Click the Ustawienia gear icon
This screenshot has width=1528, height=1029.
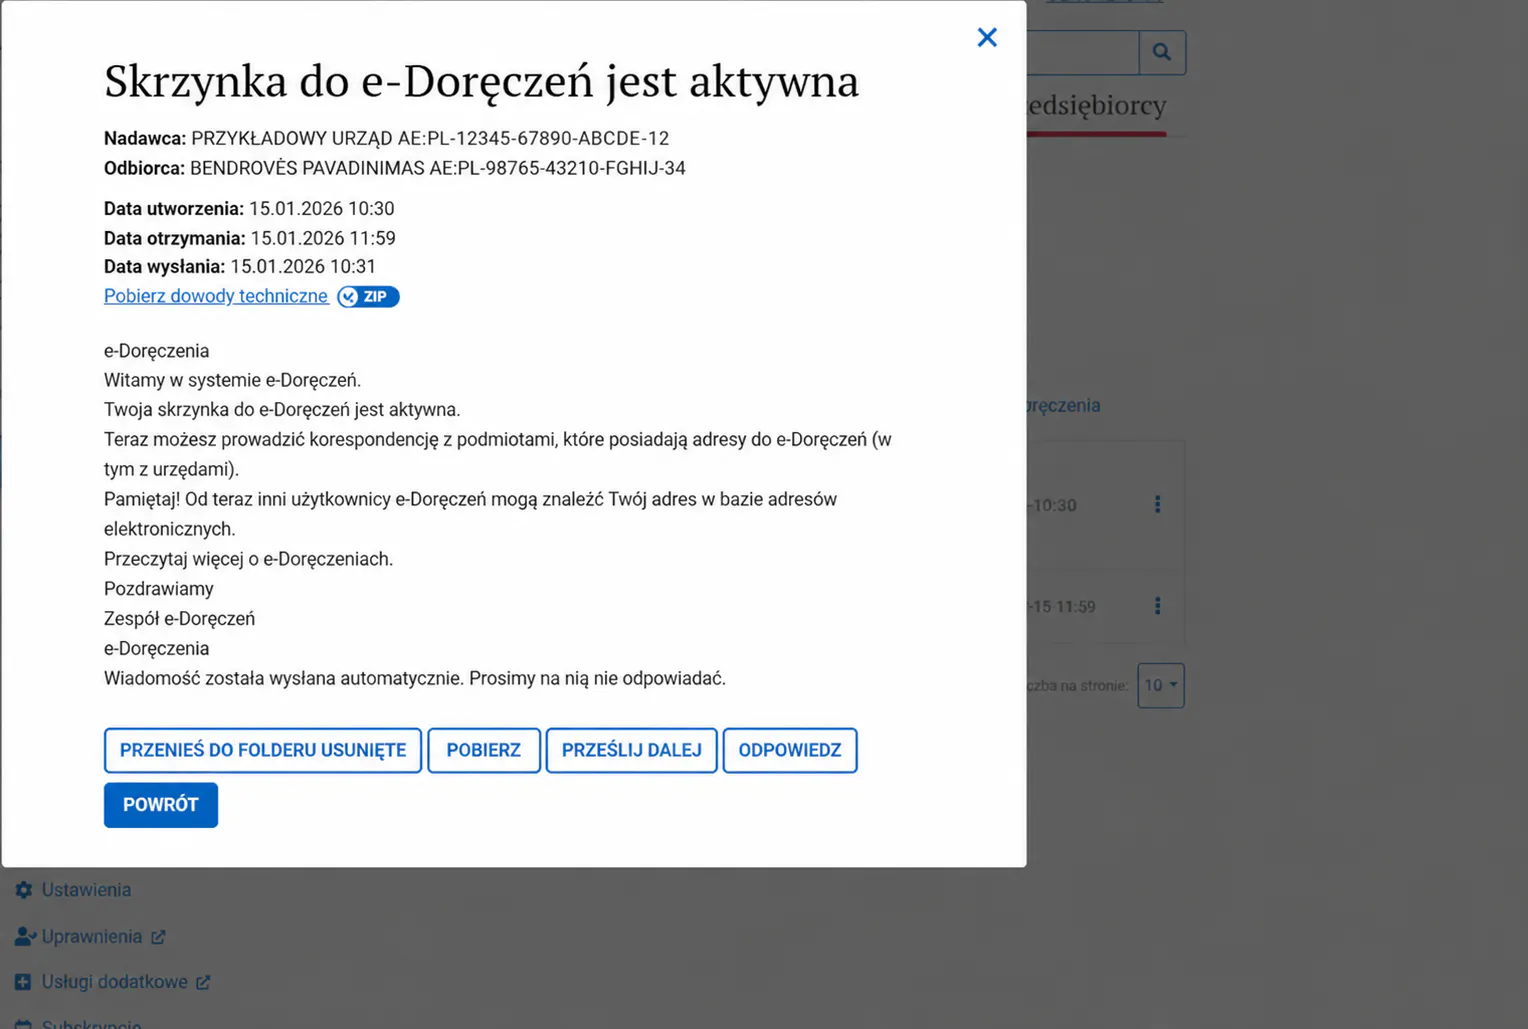[x=24, y=890]
